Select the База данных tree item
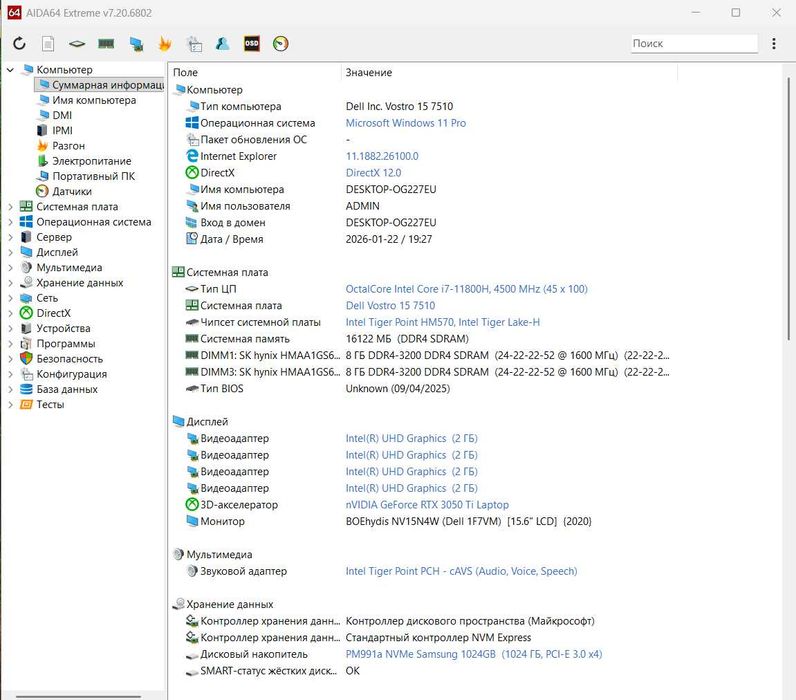The width and height of the screenshot is (796, 700). tap(67, 389)
